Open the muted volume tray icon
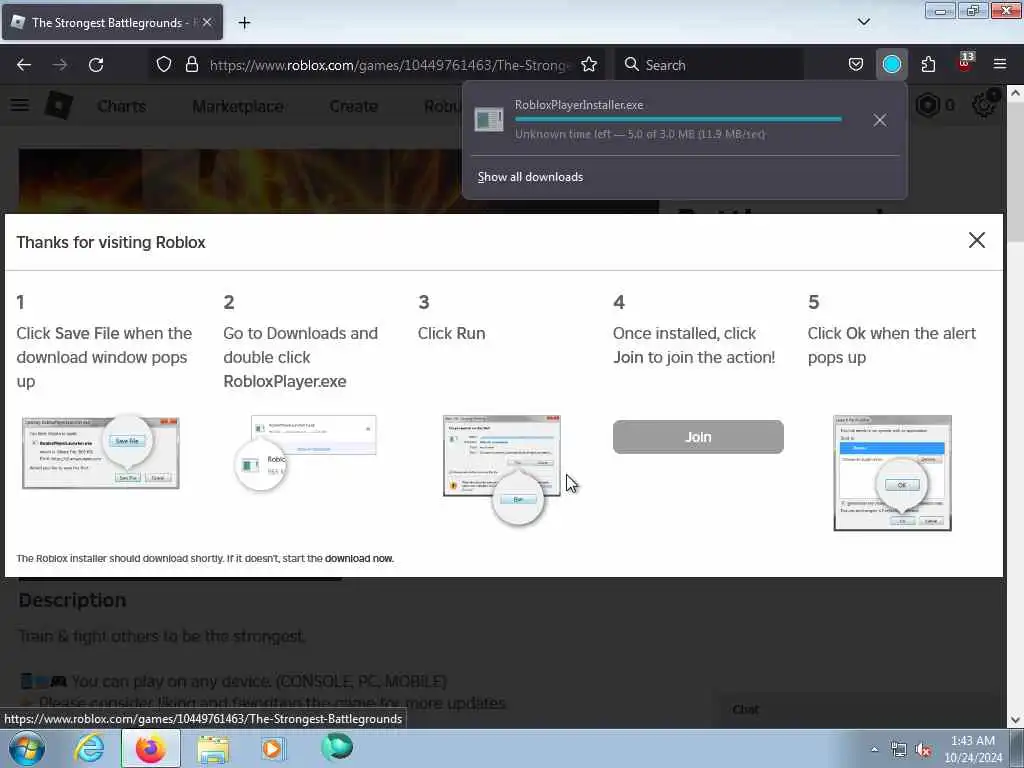This screenshot has height=768, width=1024. point(923,750)
